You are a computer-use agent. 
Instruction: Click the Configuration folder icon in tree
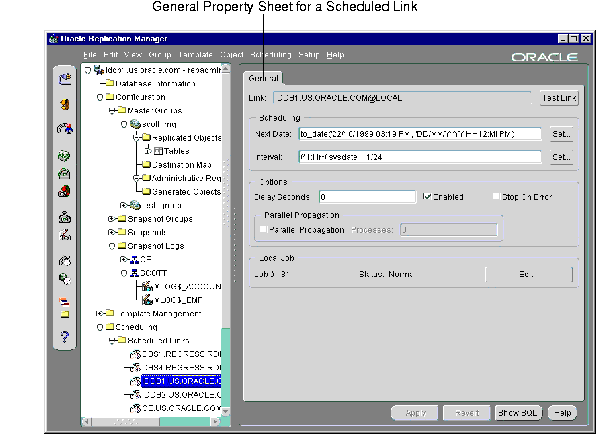[x=107, y=97]
